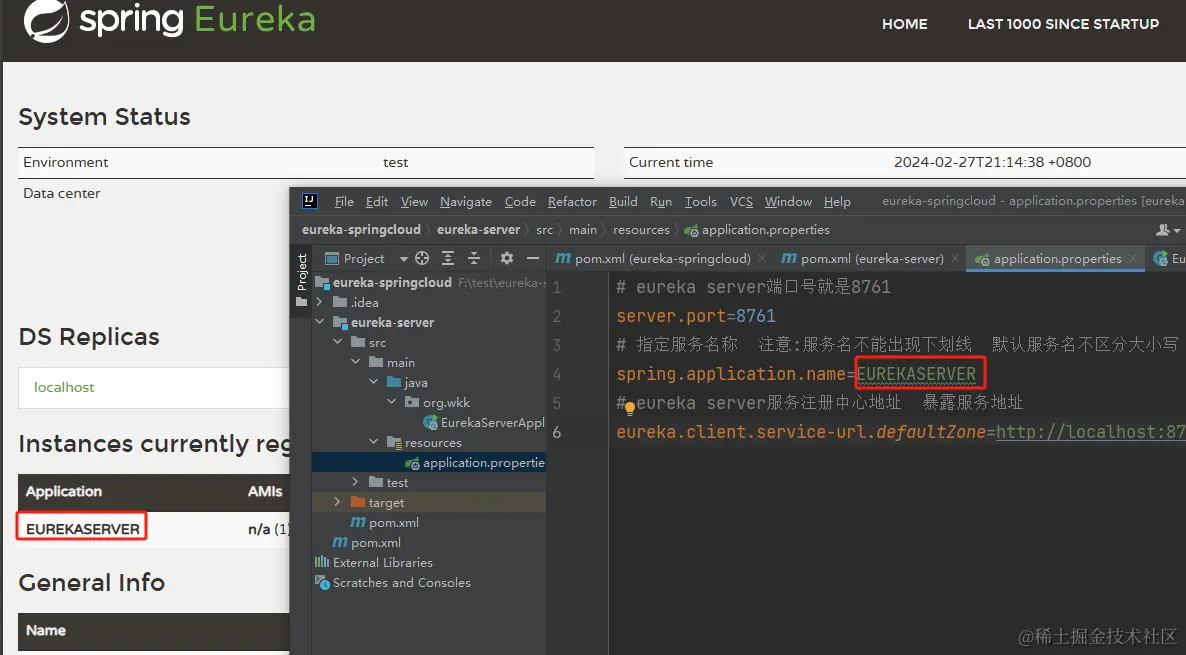Collapse the main folder
This screenshot has width=1186, height=655.
[x=355, y=362]
